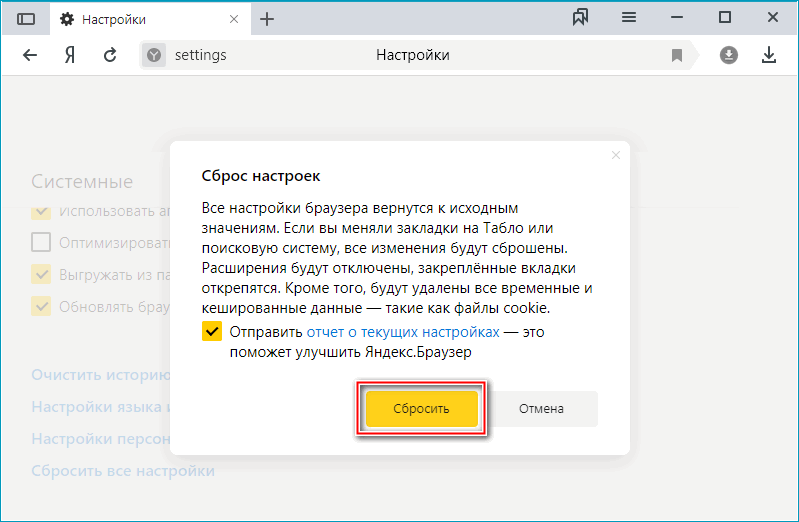This screenshot has height=522, width=799.
Task: Click the Сброс настроек dialog title
Action: pos(261,176)
